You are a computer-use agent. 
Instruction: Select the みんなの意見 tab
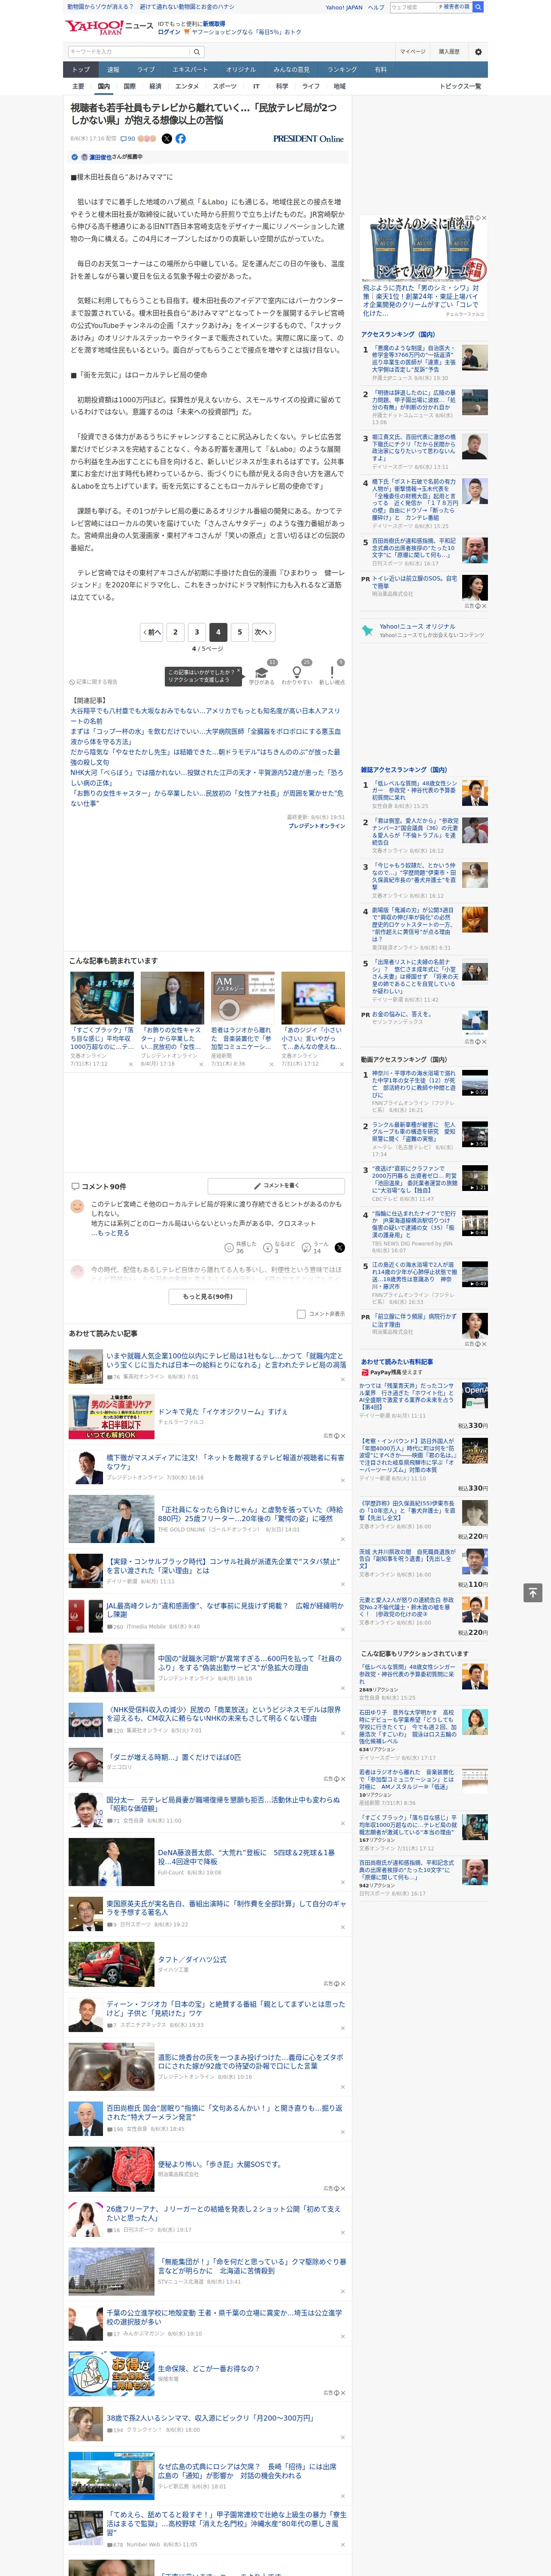point(291,70)
